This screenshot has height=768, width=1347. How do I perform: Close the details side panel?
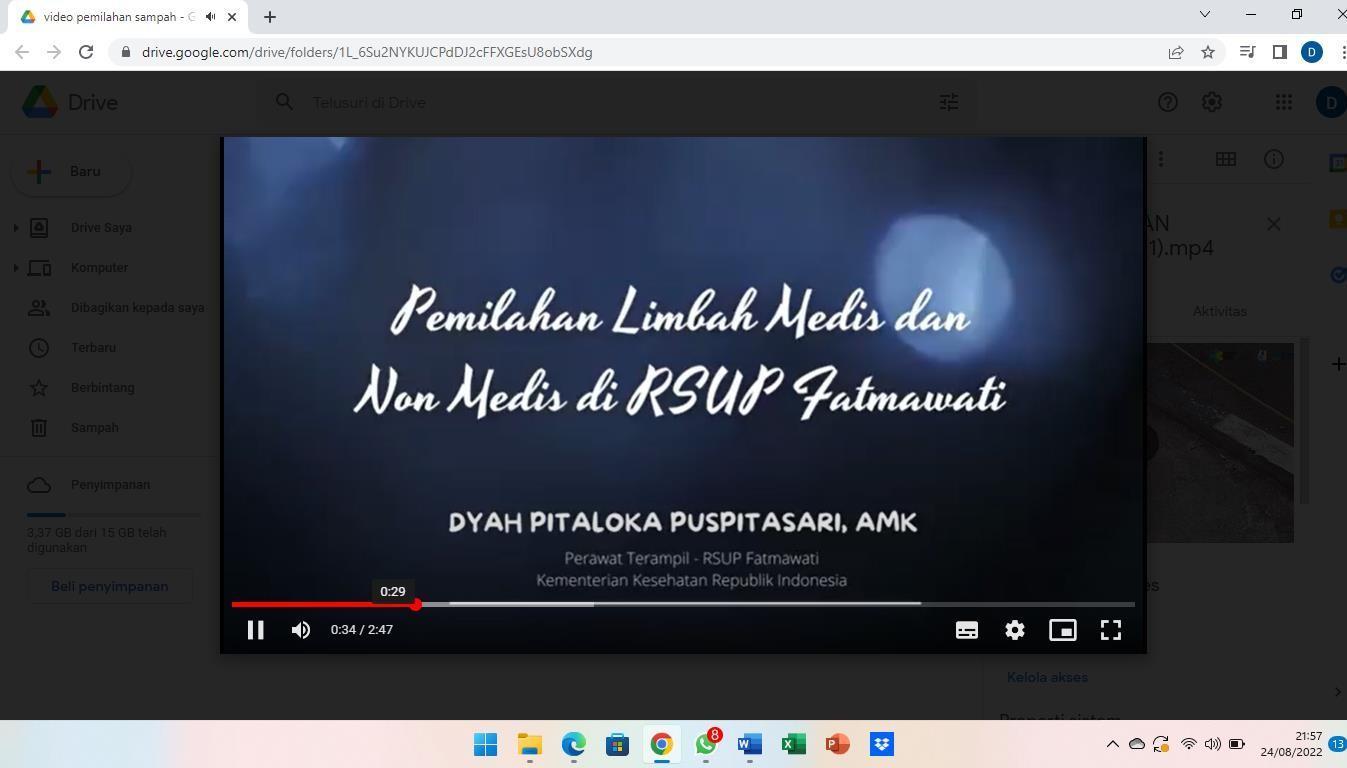tap(1273, 224)
